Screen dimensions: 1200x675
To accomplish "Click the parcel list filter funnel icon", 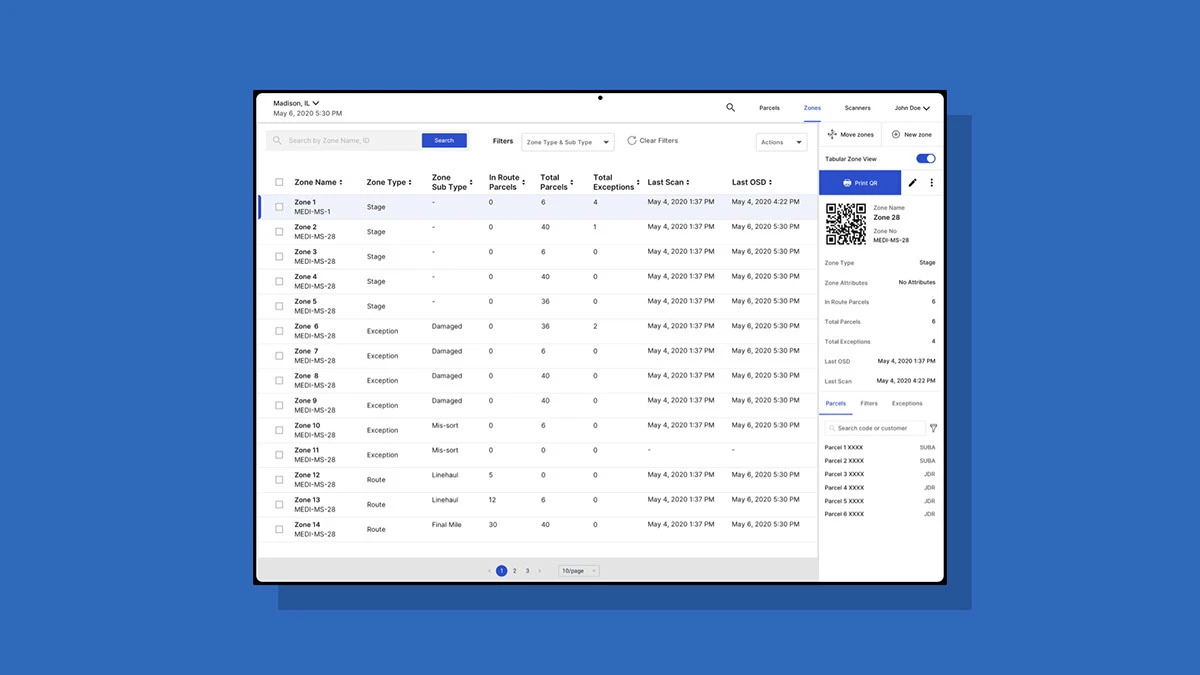I will pyautogui.click(x=933, y=428).
